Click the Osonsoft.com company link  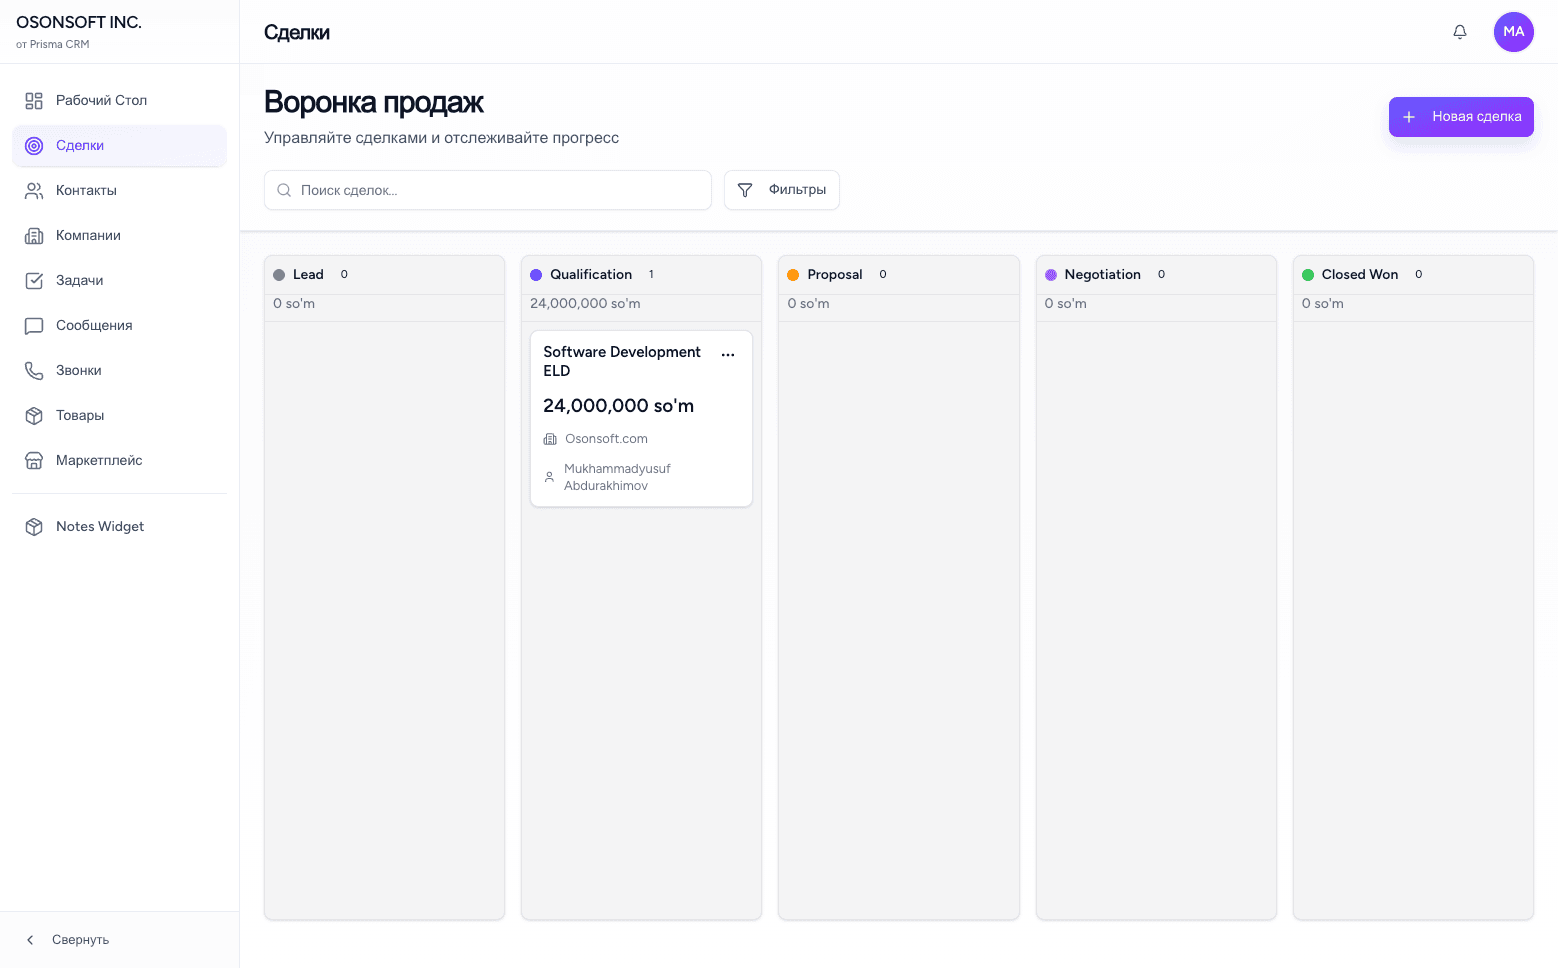point(606,439)
